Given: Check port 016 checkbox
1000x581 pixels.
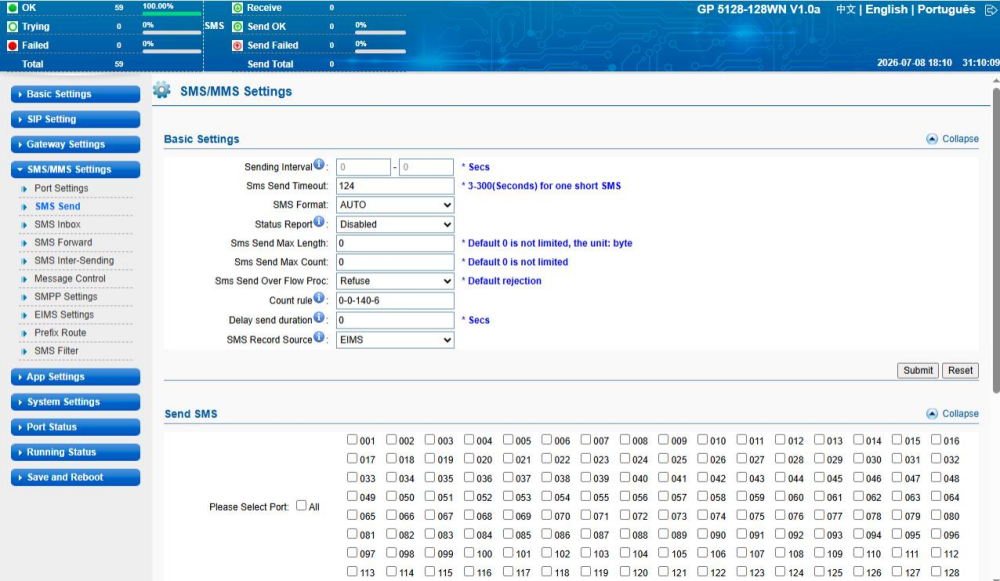Looking at the screenshot, I should (936, 439).
